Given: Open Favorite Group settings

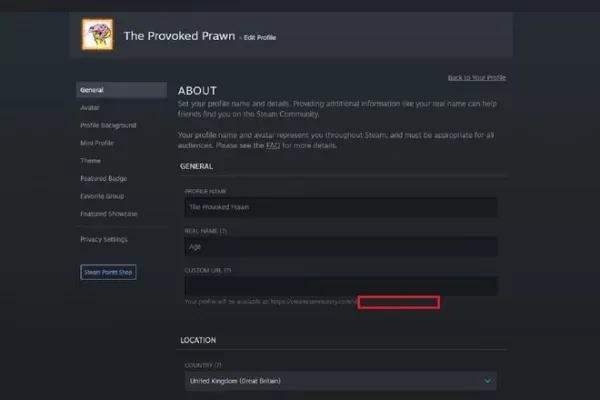Looking at the screenshot, I should (x=102, y=196).
